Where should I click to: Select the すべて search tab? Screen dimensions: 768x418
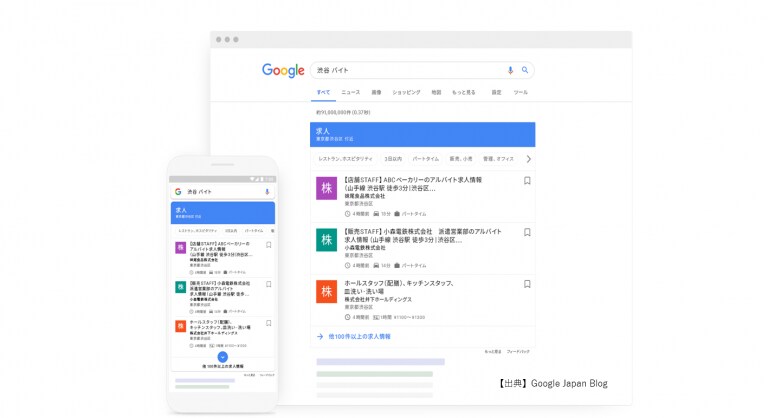323,92
